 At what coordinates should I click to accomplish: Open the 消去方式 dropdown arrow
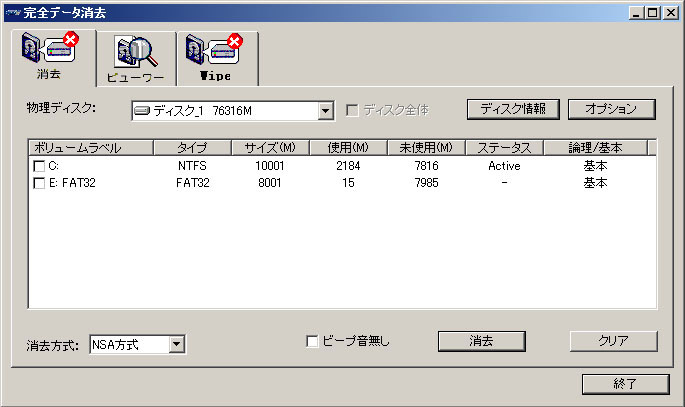pyautogui.click(x=176, y=345)
